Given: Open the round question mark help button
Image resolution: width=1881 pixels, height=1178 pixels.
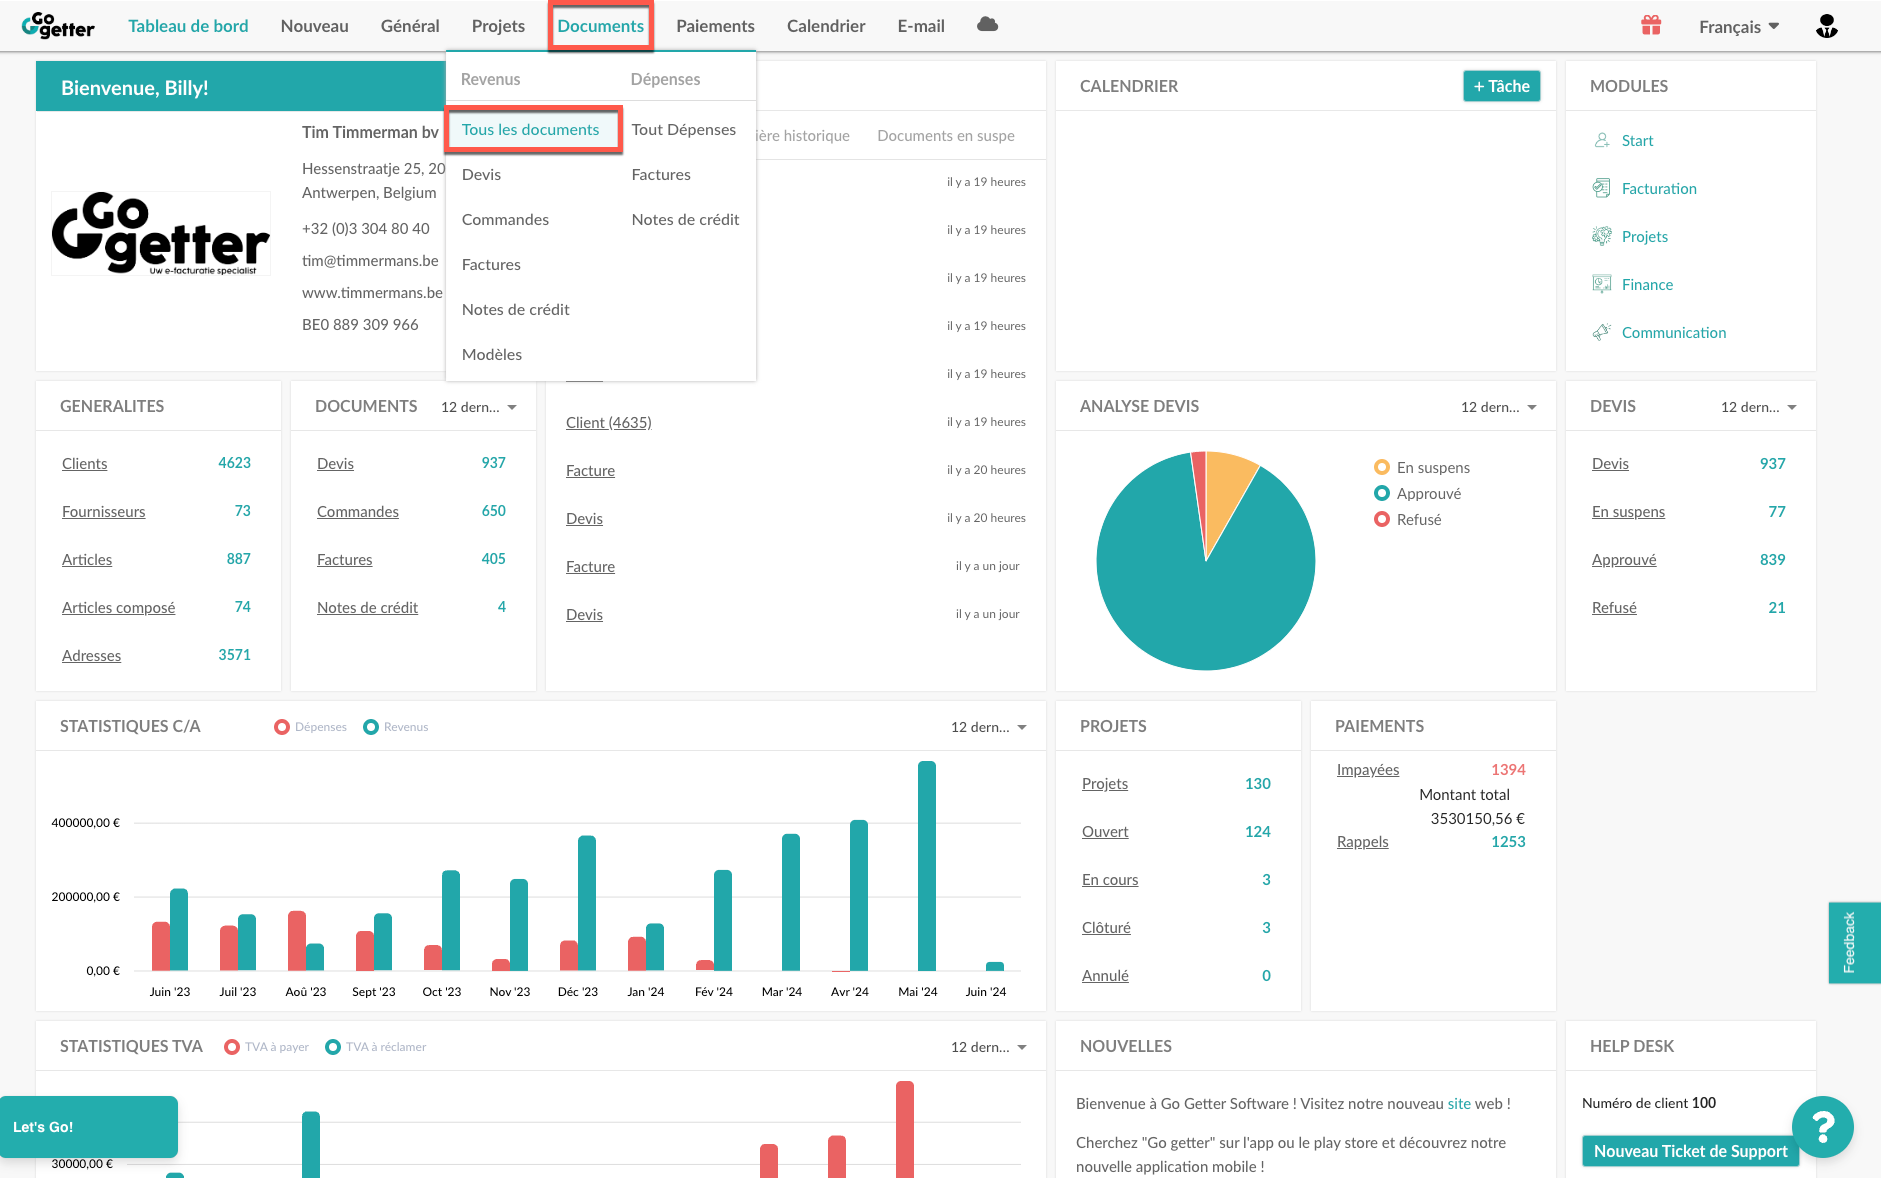Looking at the screenshot, I should pos(1823,1127).
